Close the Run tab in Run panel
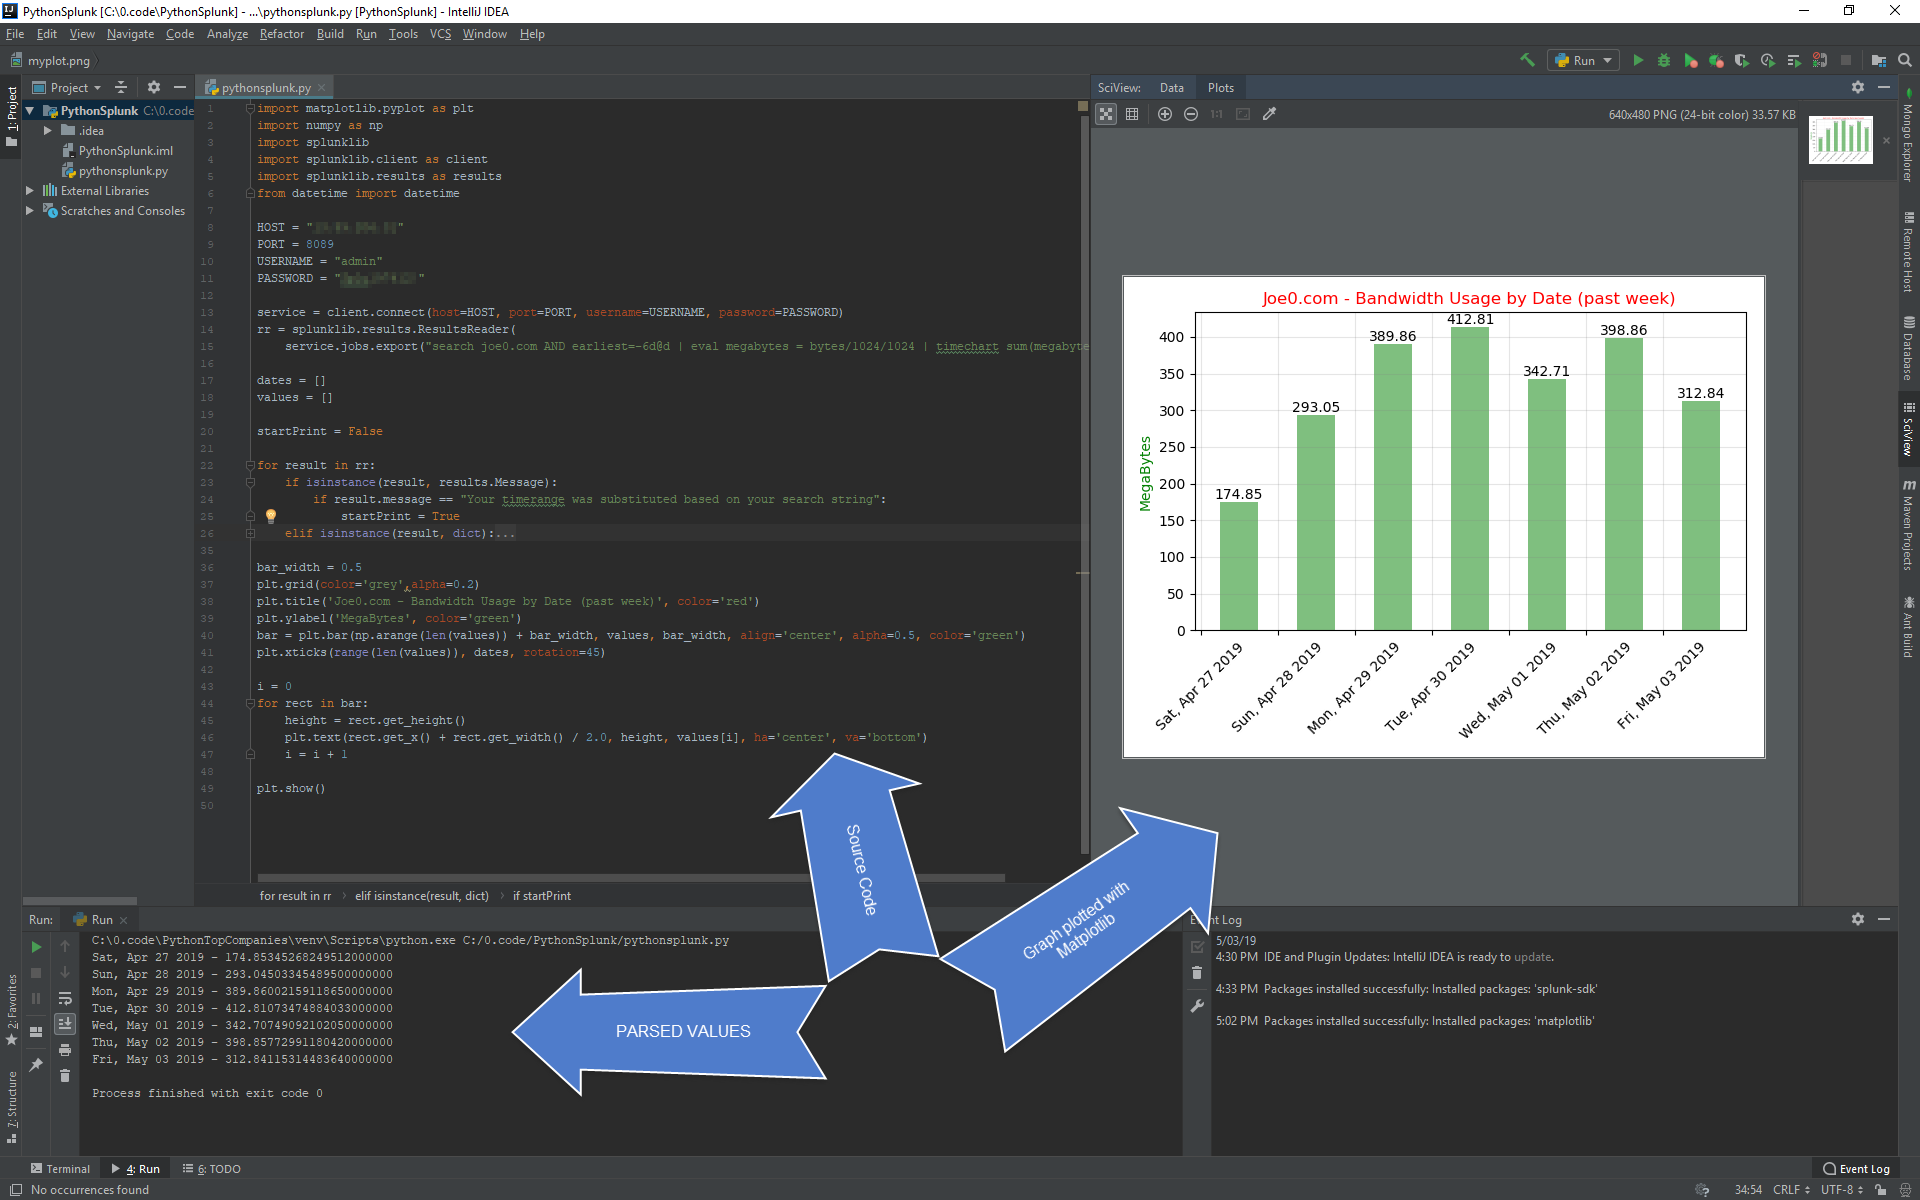The width and height of the screenshot is (1920, 1200). click(x=124, y=920)
